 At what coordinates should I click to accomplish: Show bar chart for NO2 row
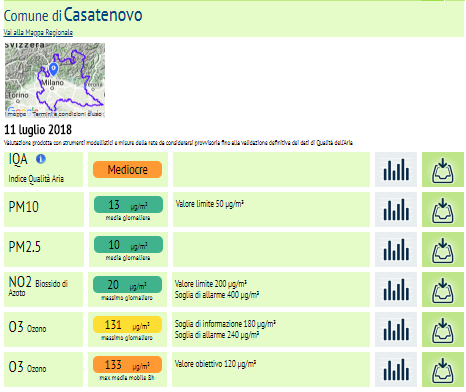396,290
